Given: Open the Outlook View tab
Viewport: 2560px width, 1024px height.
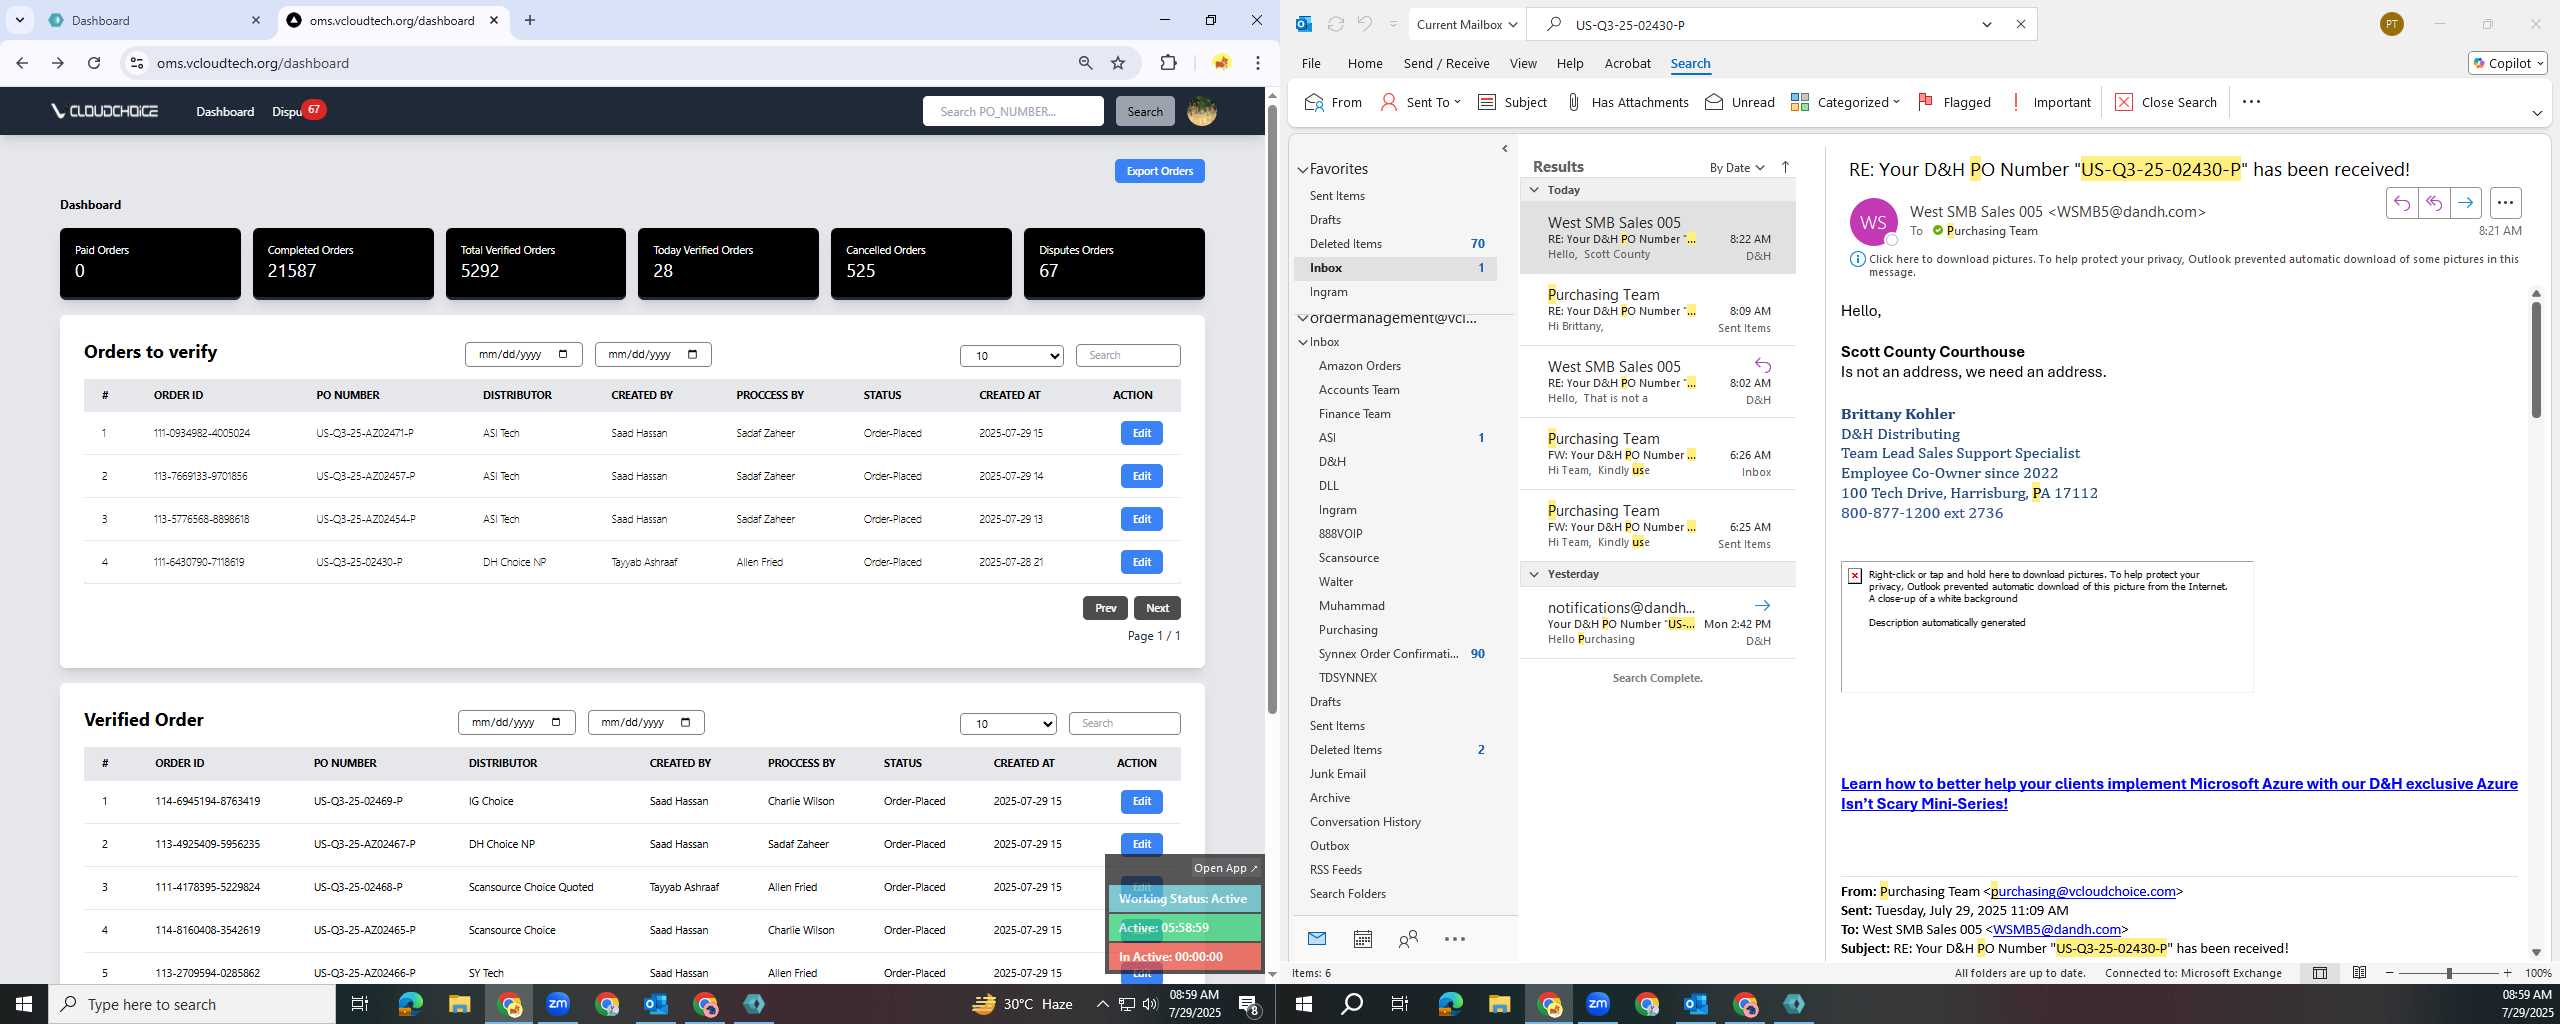Looking at the screenshot, I should (x=1523, y=63).
